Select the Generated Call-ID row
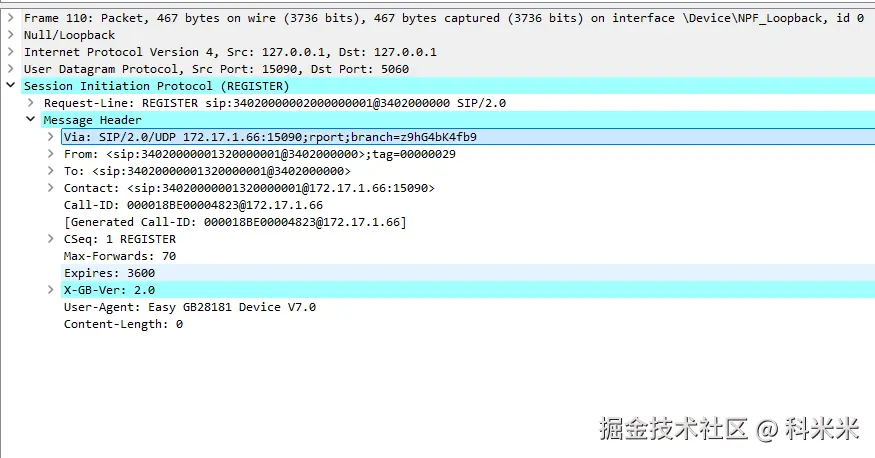The width and height of the screenshot is (875, 458). click(x=468, y=222)
